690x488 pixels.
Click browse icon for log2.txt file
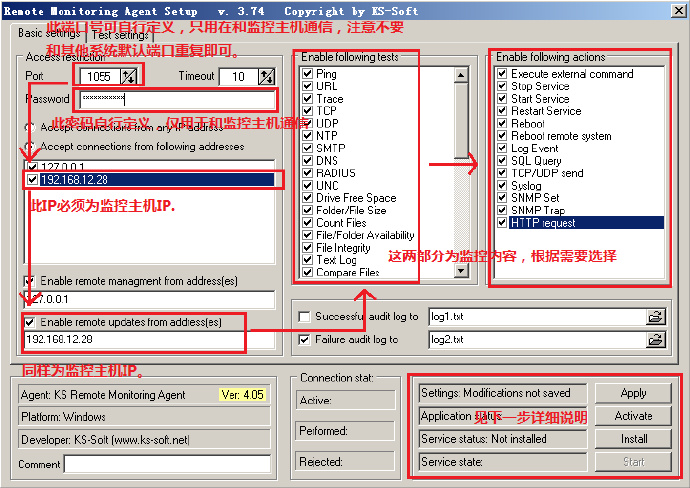656,340
